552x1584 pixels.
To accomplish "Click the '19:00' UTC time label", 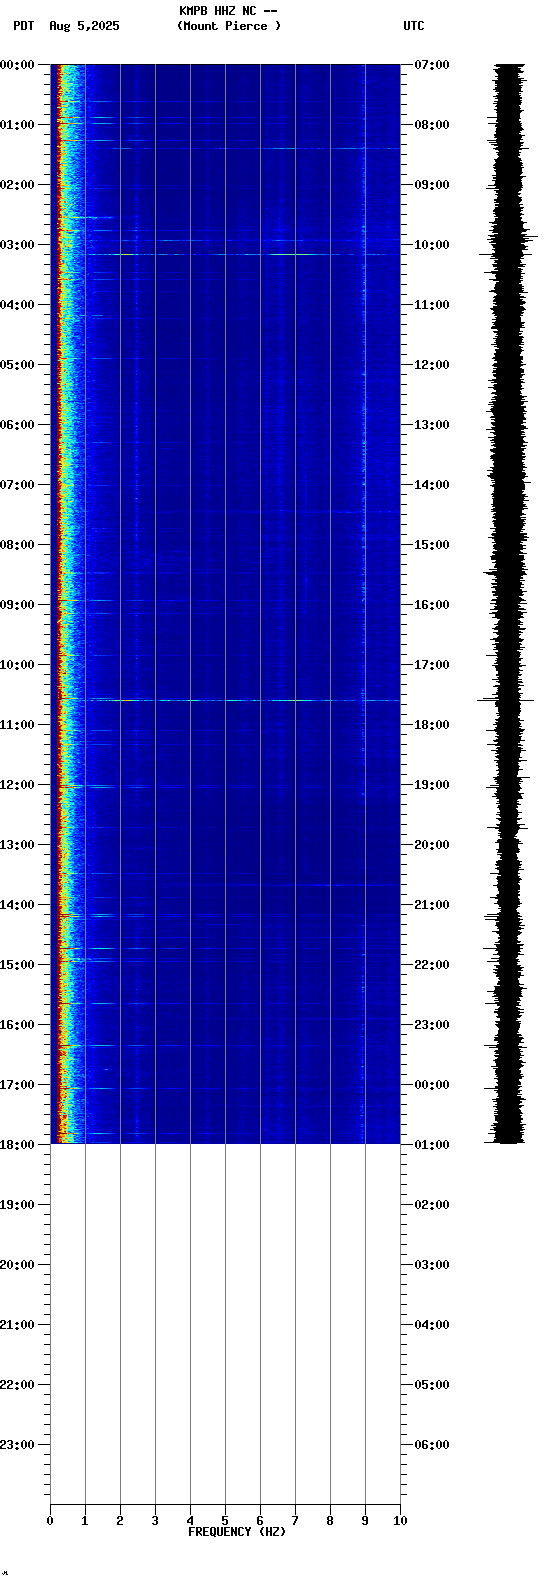I will tap(432, 785).
